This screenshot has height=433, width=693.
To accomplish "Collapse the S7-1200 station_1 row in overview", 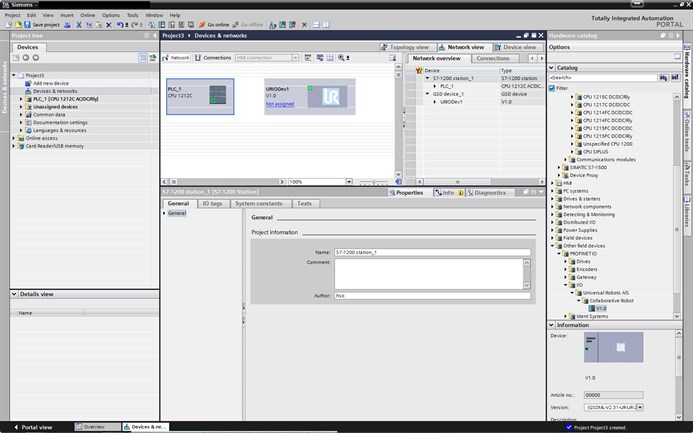I will (427, 78).
